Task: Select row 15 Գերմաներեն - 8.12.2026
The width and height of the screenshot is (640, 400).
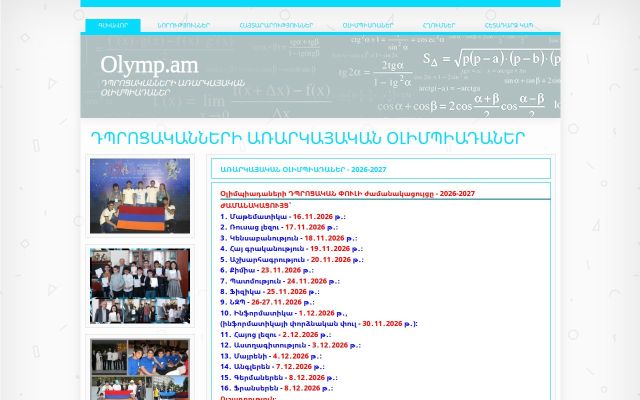Action: point(279,378)
